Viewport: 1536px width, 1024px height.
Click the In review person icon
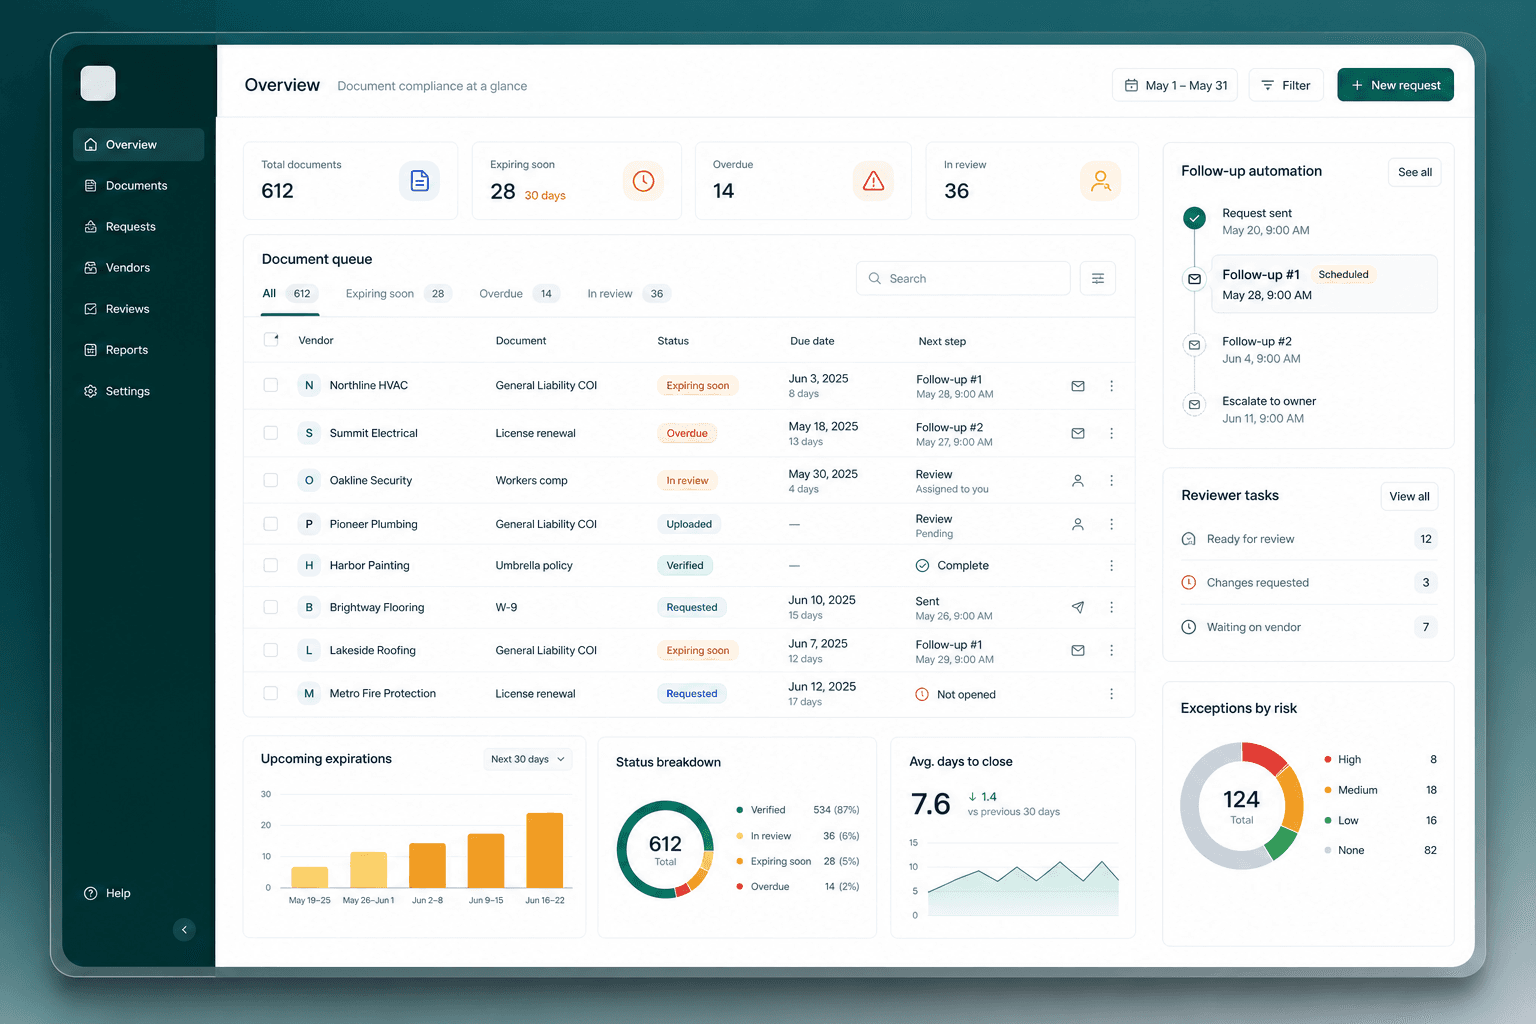tap(1100, 181)
